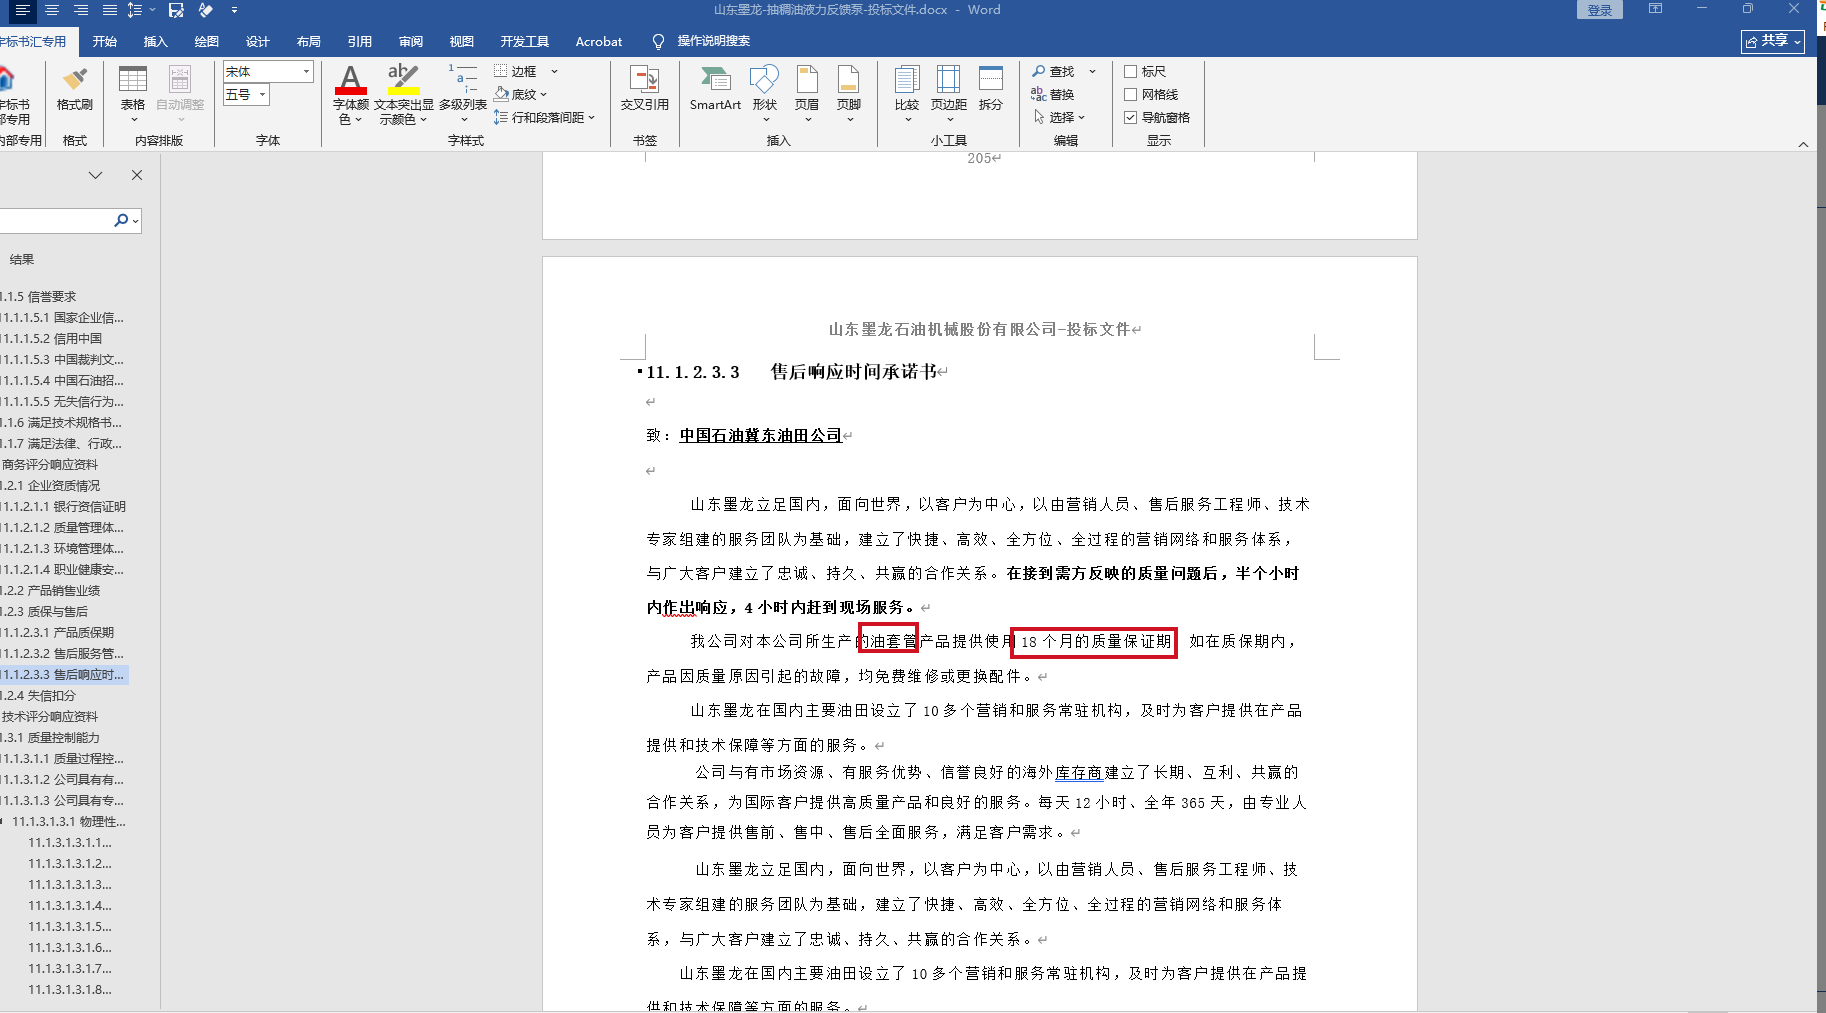Open the 共享 share dropdown

(1773, 41)
